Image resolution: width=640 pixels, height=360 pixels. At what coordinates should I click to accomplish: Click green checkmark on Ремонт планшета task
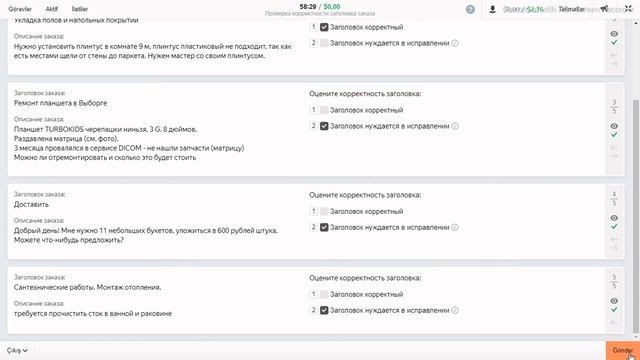[614, 135]
